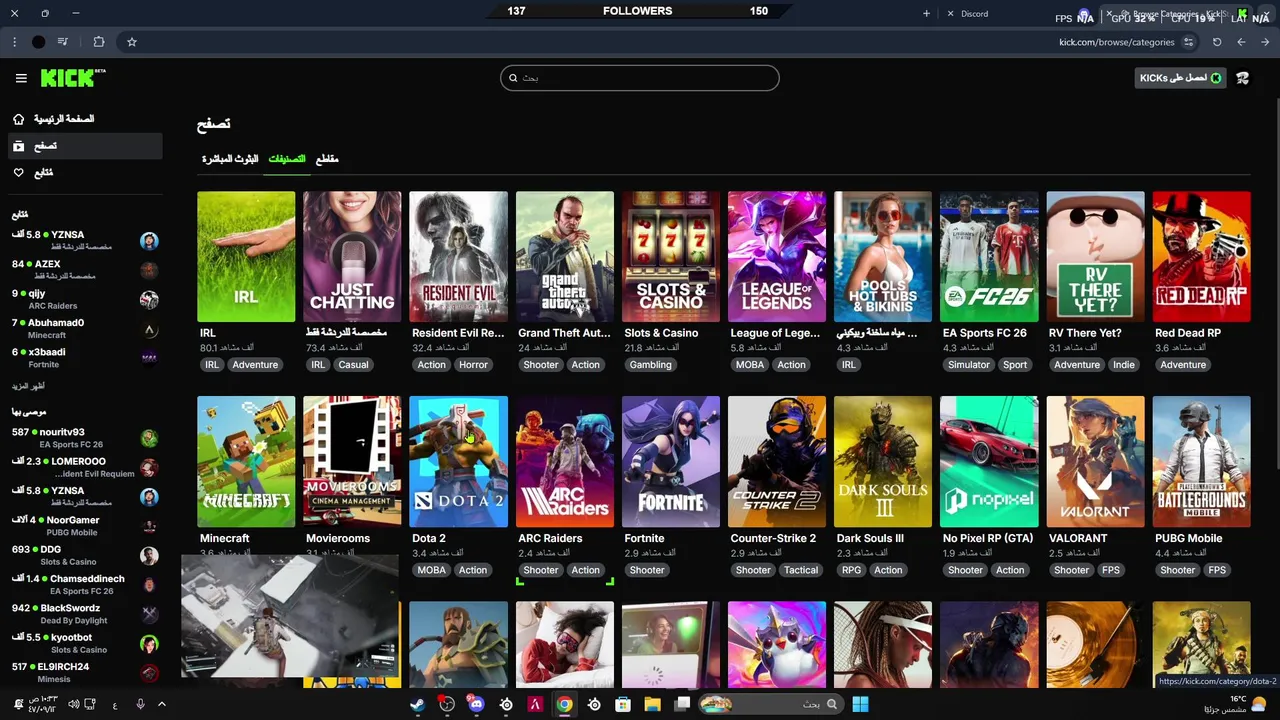Click the KICKs purchase button

(x=1180, y=78)
